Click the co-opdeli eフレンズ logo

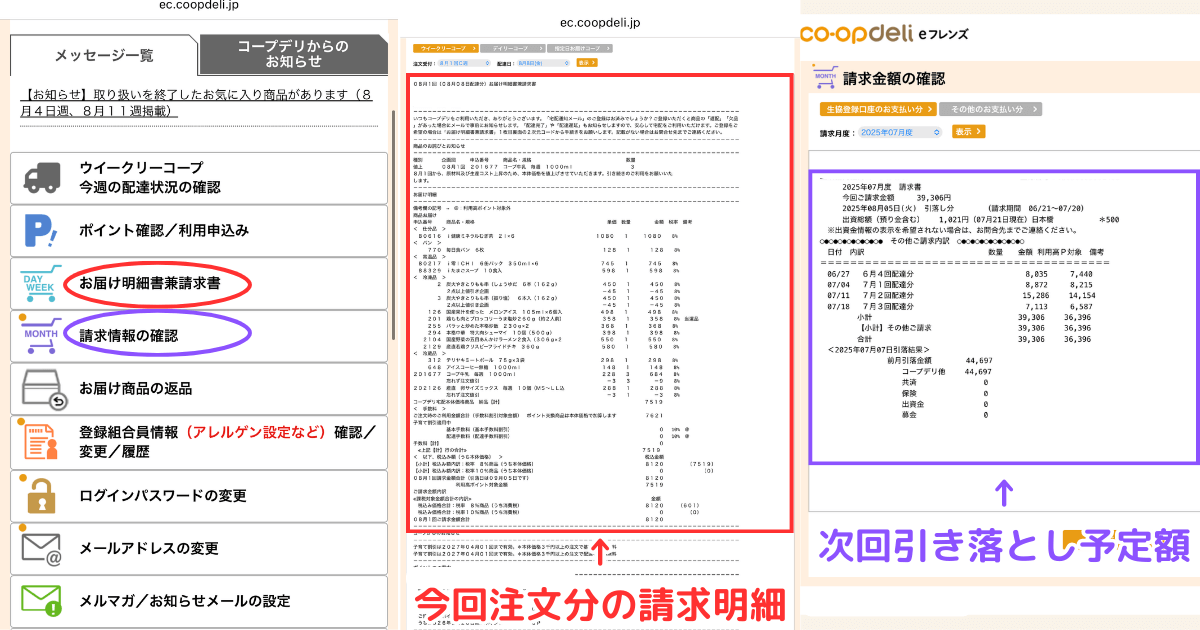click(885, 34)
